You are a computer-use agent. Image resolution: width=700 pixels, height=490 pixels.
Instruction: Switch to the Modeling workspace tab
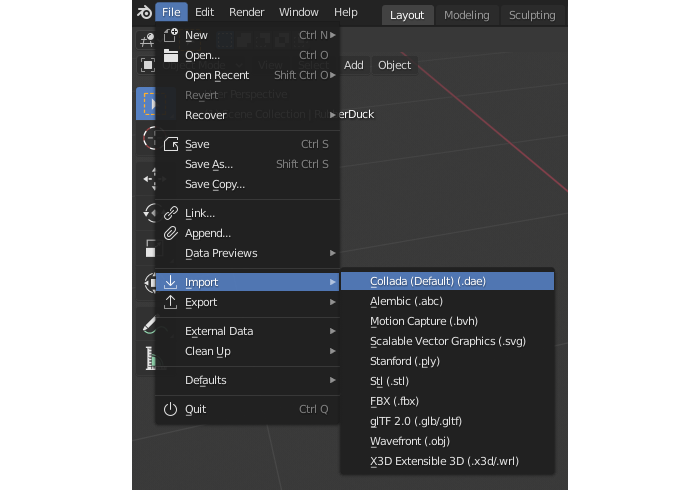tap(467, 15)
